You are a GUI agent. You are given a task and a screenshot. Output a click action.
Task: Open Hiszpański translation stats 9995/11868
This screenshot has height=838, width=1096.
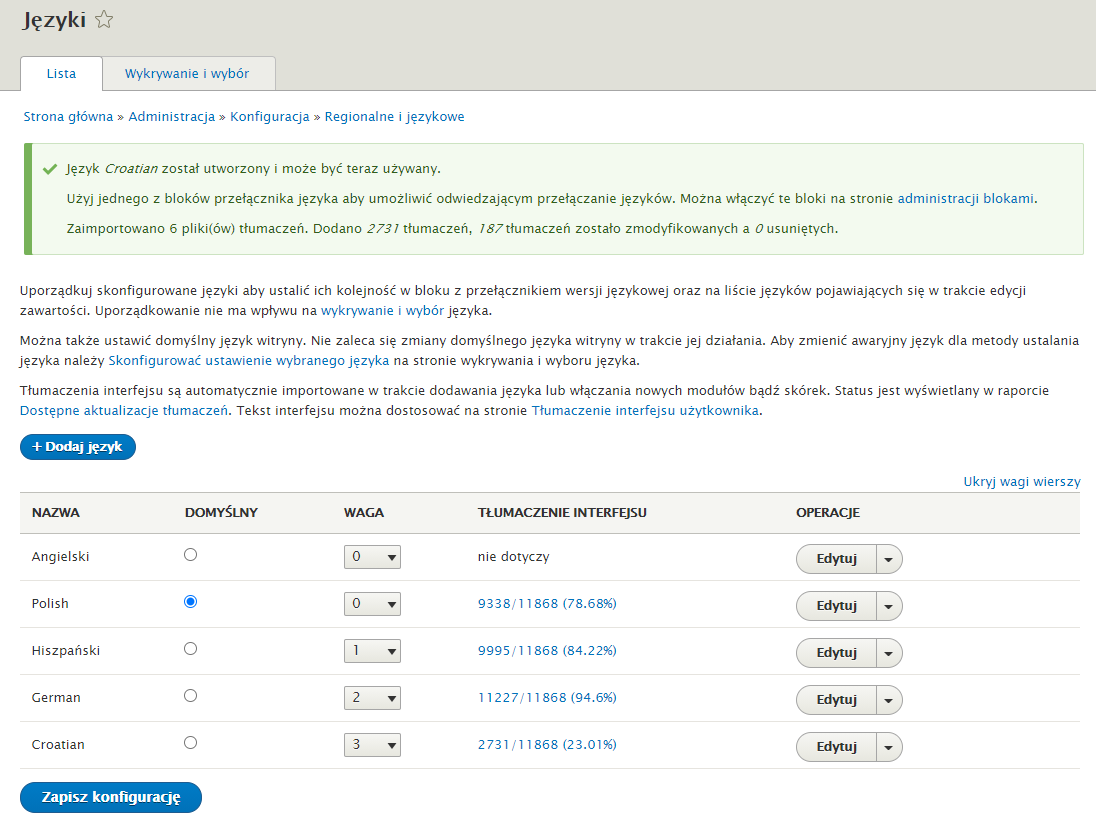click(547, 650)
